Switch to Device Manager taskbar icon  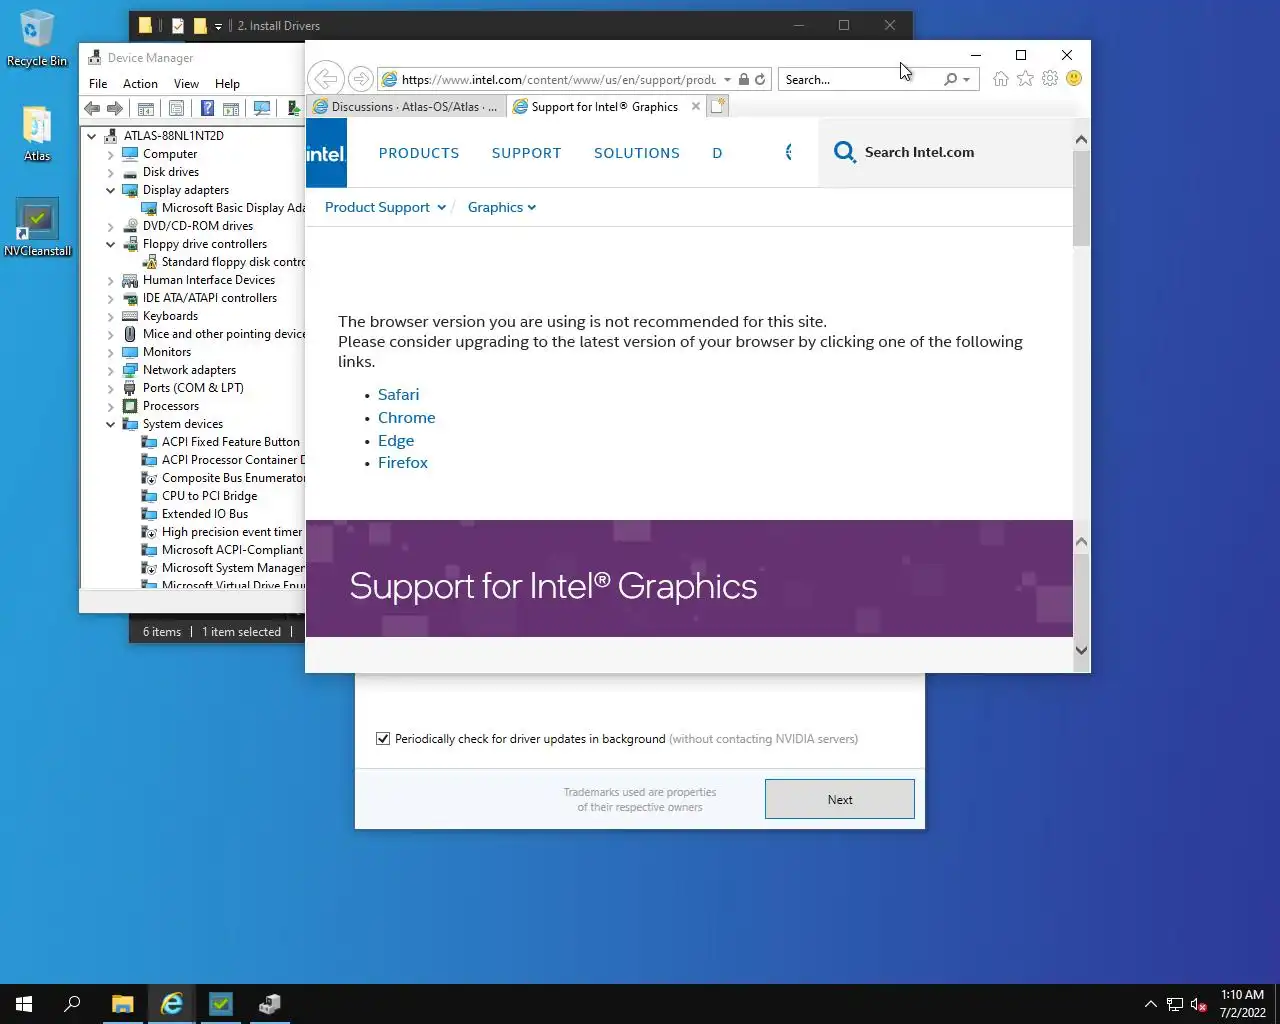pyautogui.click(x=269, y=1004)
